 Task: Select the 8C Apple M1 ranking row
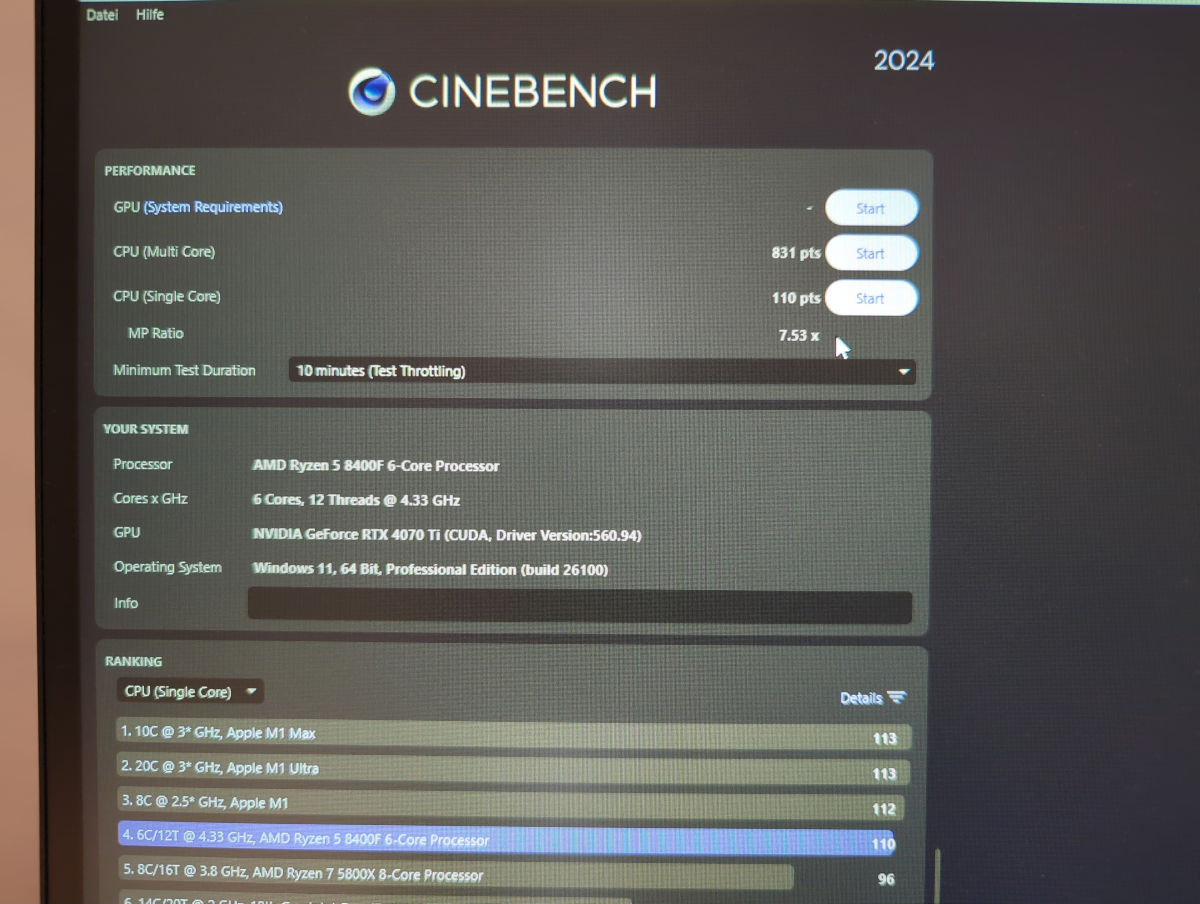pos(510,805)
